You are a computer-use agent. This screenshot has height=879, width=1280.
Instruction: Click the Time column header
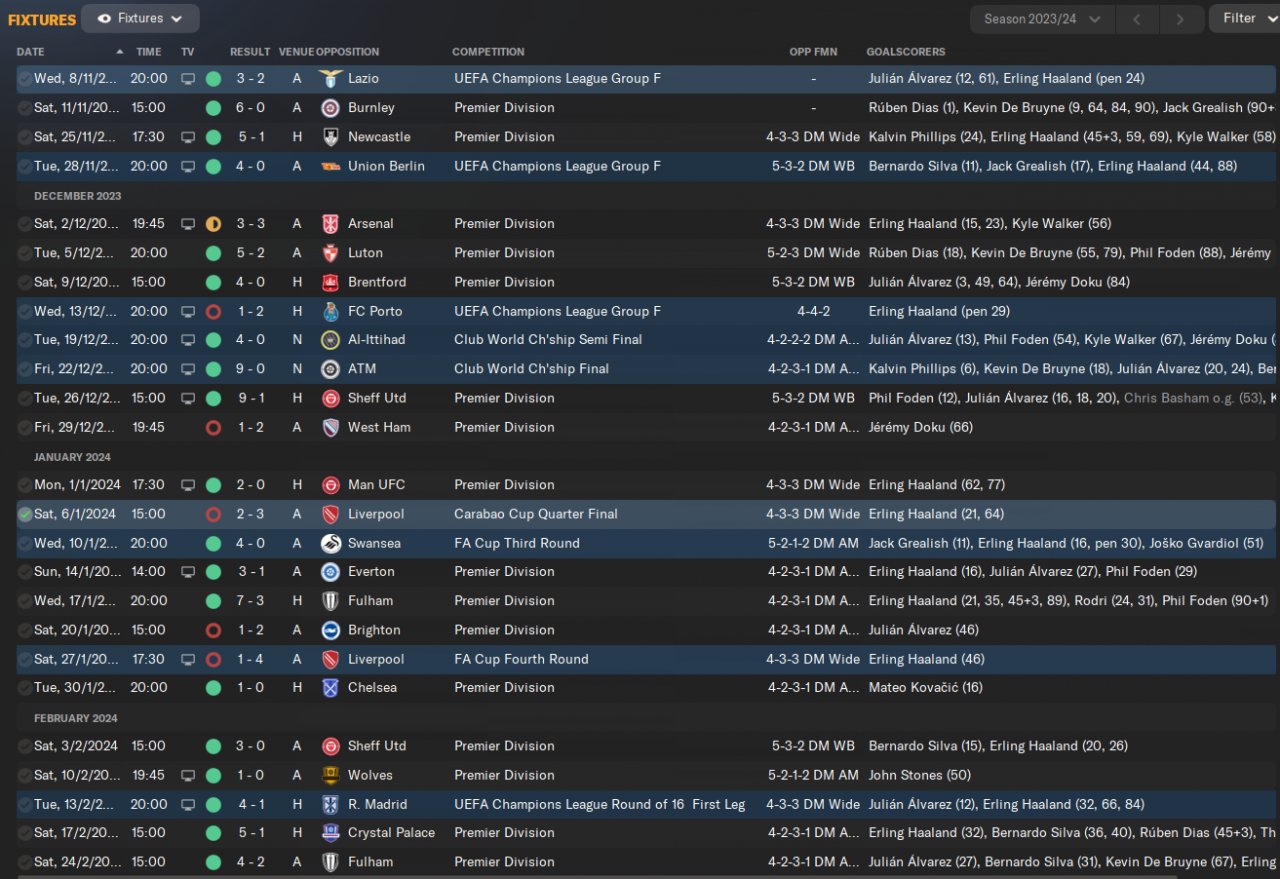148,52
